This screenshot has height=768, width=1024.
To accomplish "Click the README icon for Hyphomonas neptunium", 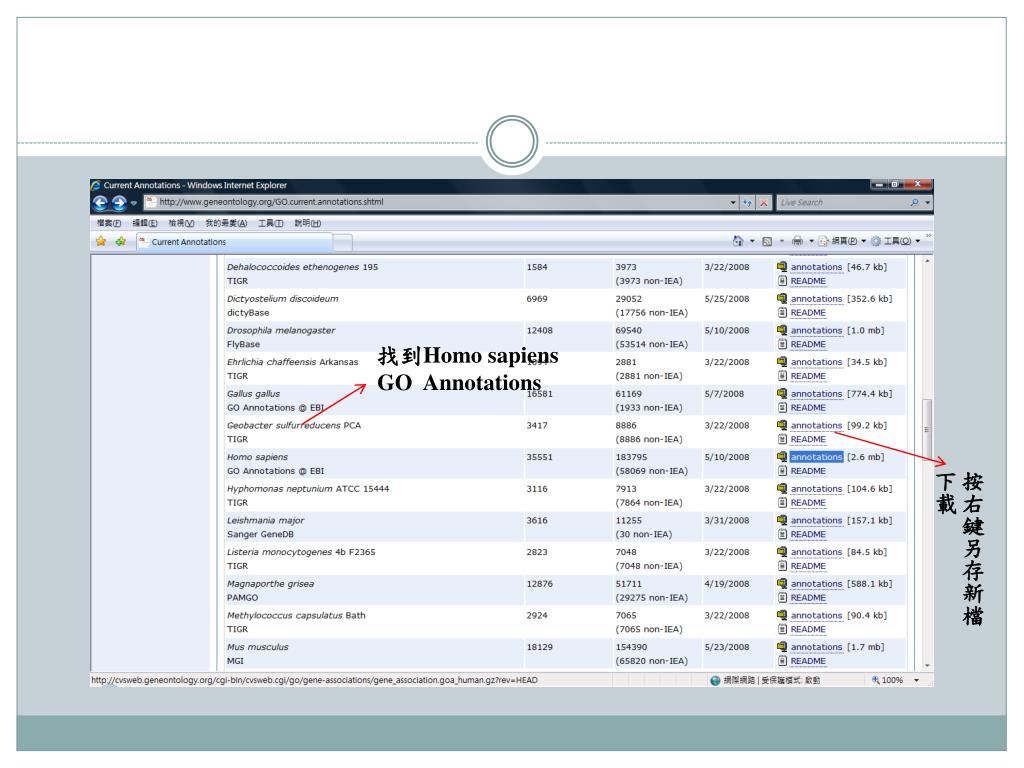I will tap(782, 502).
